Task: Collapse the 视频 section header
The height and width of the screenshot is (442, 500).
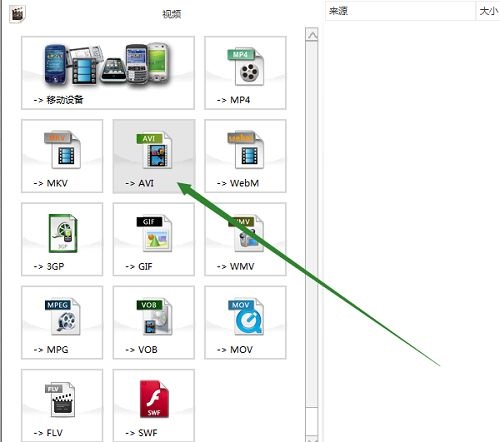Action: 172,14
